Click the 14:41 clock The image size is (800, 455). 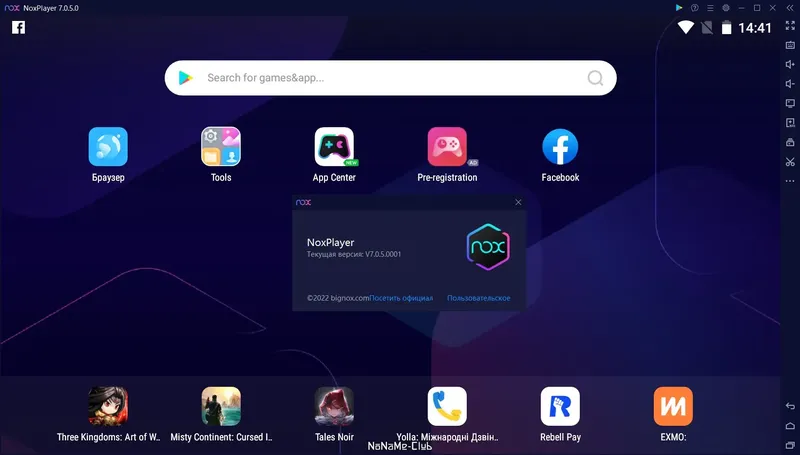[x=755, y=28]
